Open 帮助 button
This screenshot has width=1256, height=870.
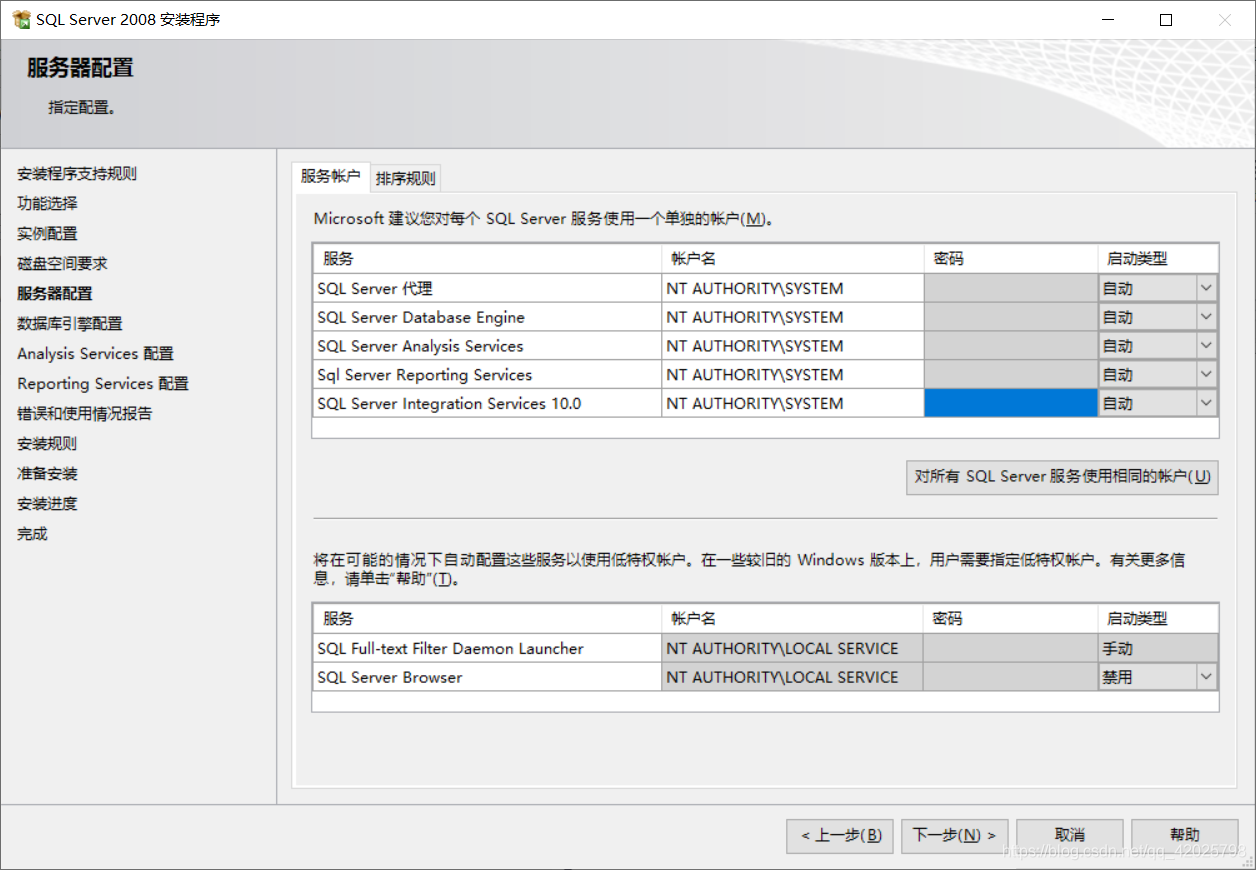[1185, 835]
